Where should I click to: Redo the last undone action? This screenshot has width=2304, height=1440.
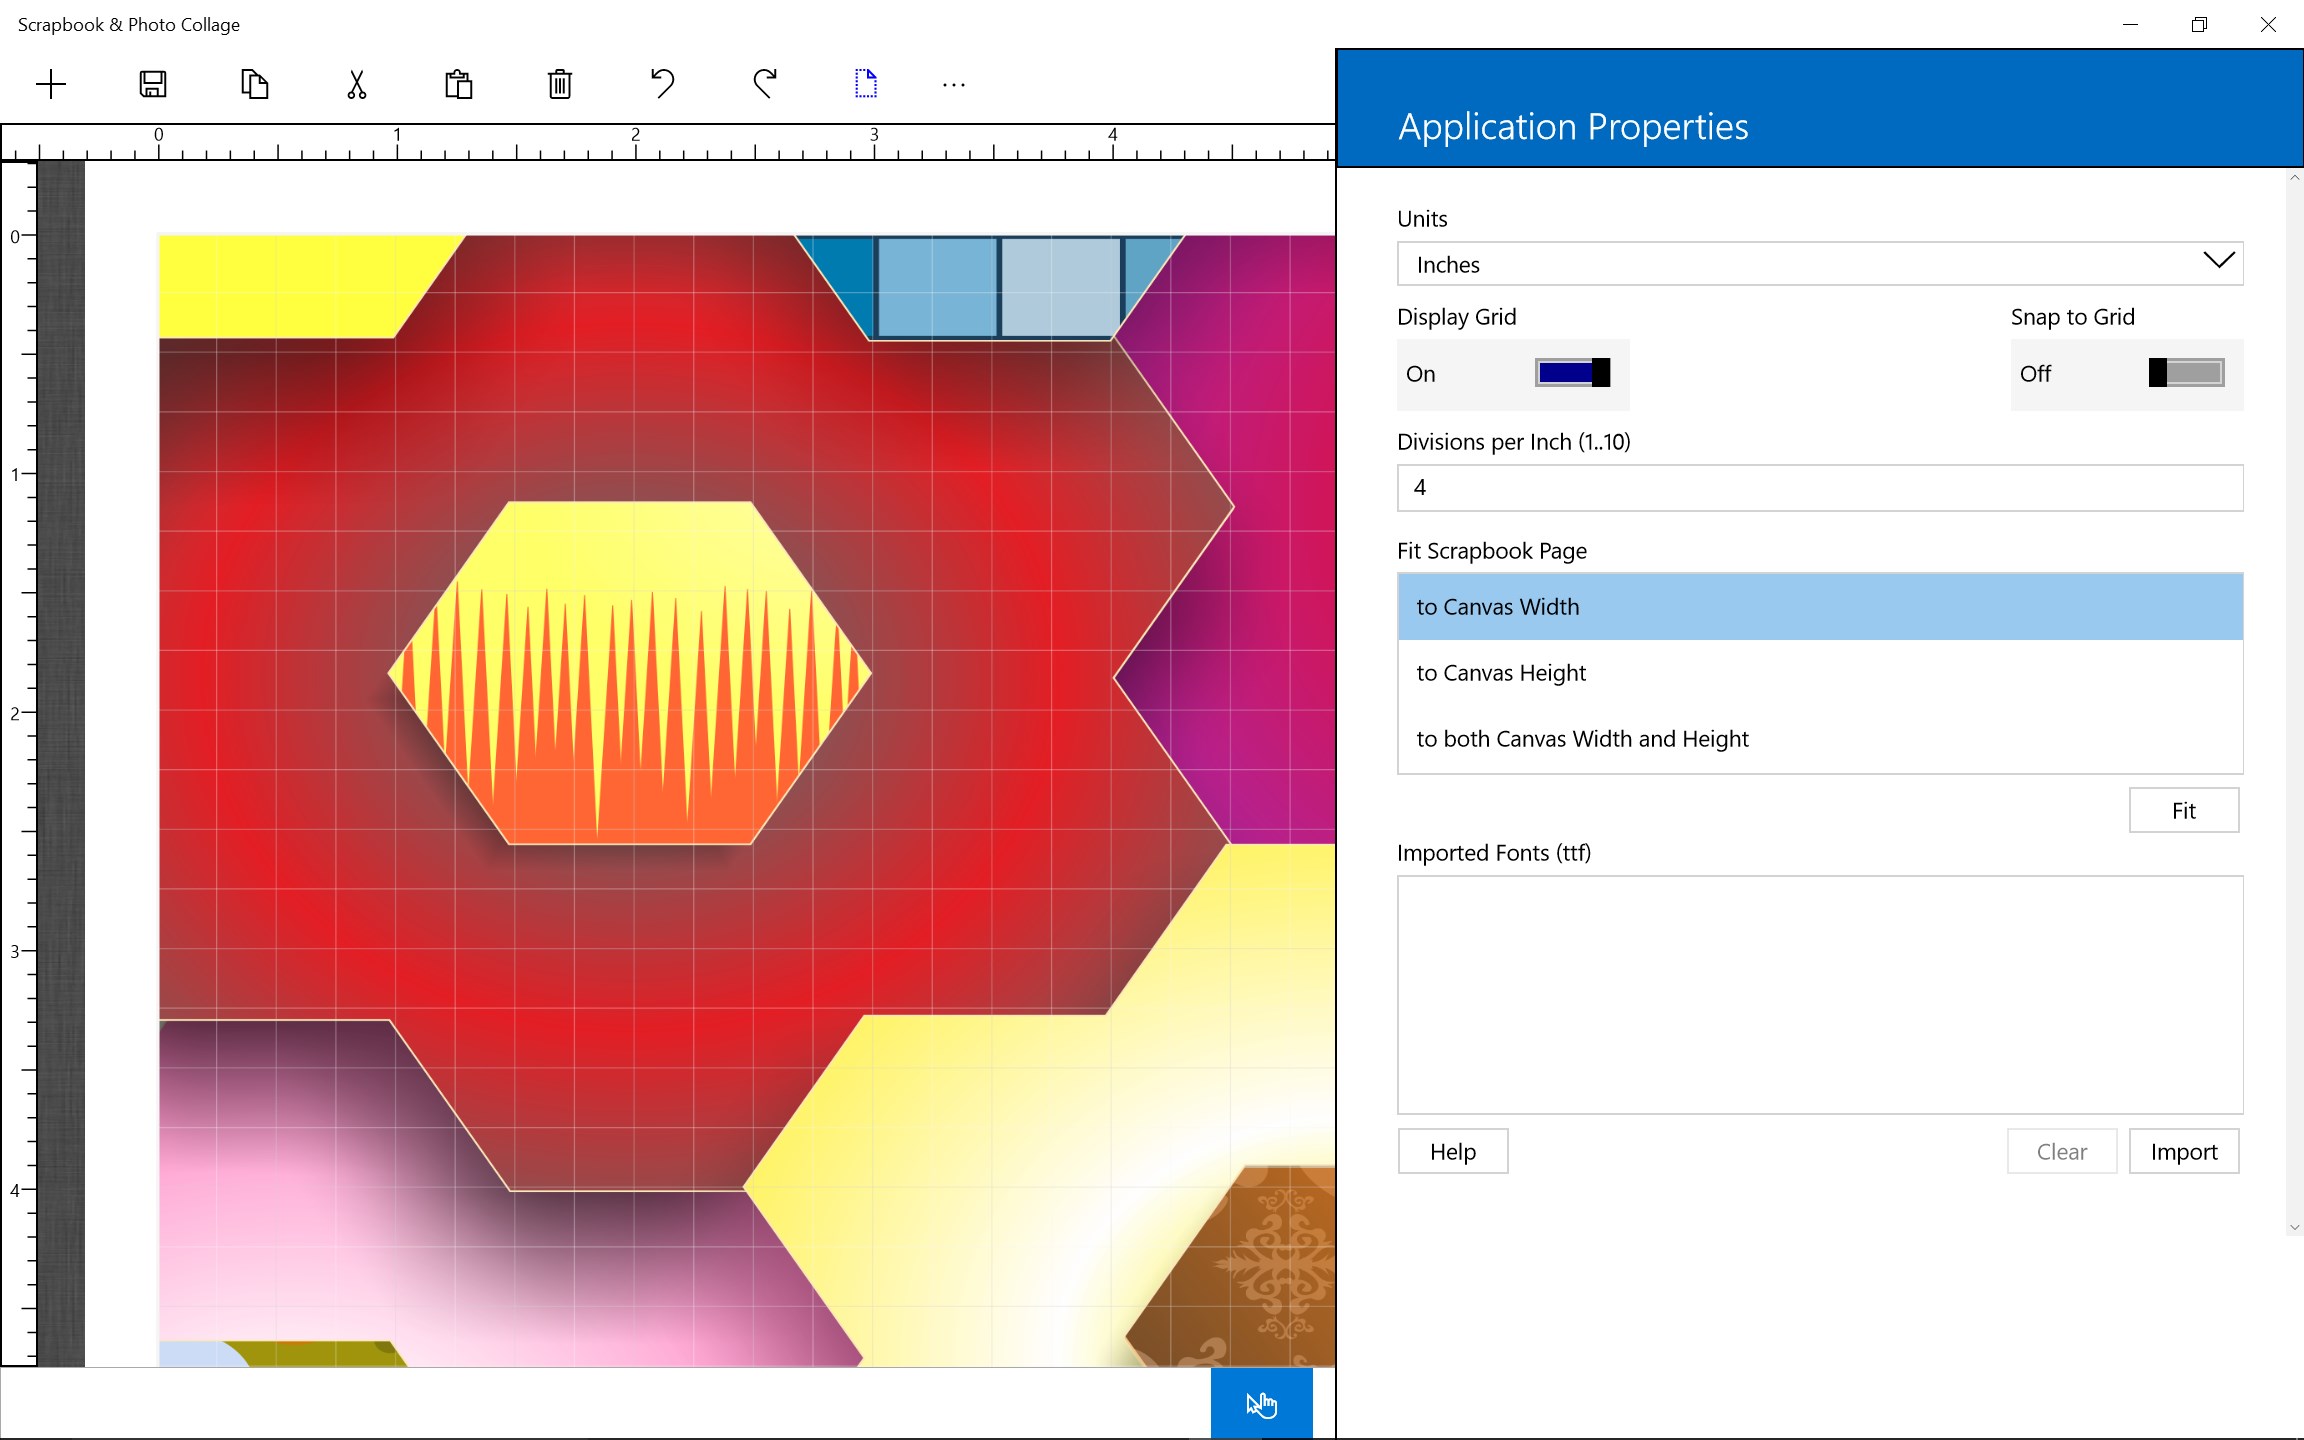click(764, 84)
